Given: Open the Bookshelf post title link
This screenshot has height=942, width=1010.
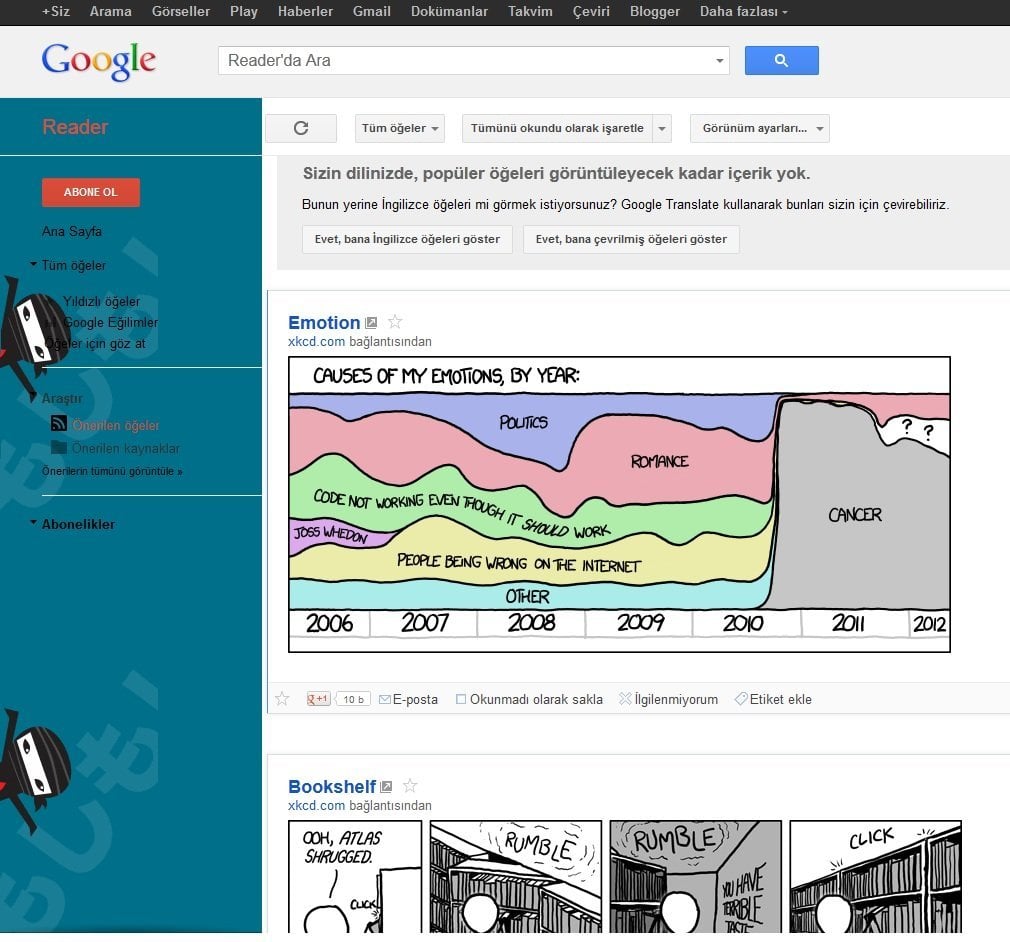Looking at the screenshot, I should click(x=332, y=787).
